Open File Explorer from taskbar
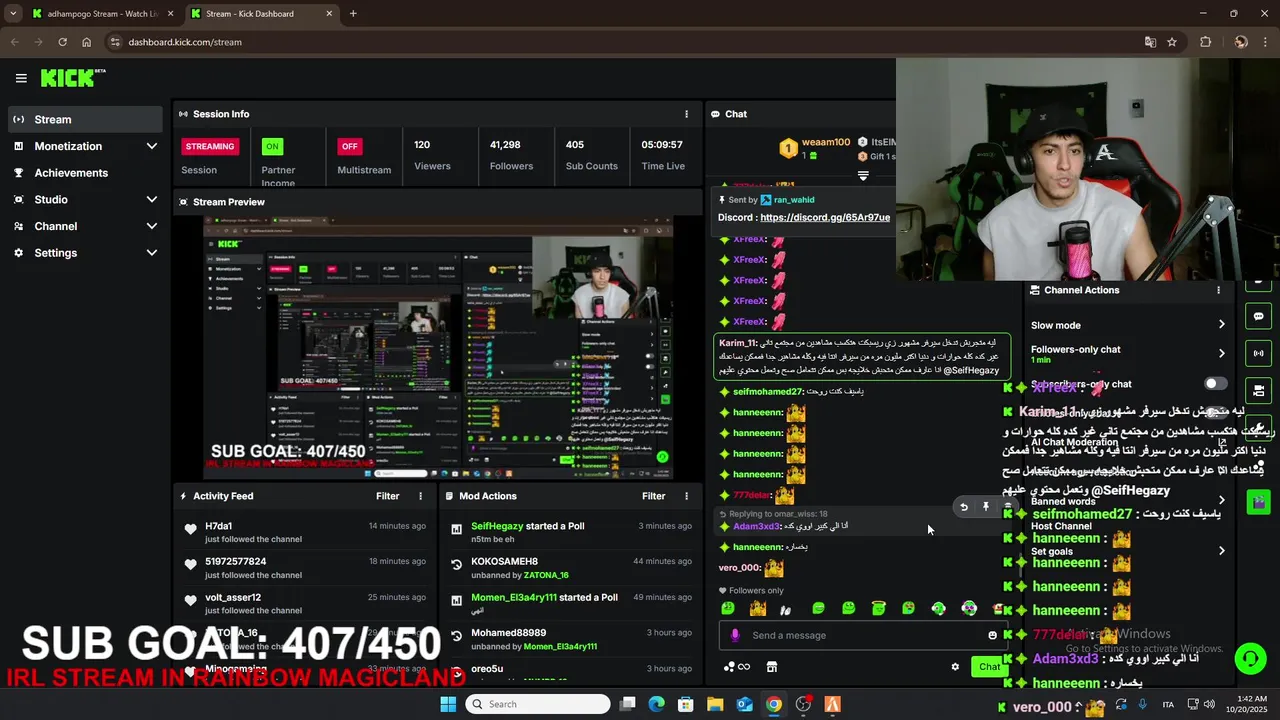1280x720 pixels. tap(715, 704)
